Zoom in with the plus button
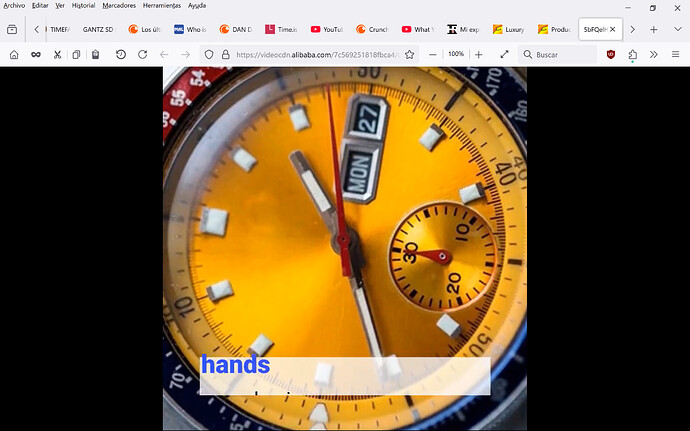This screenshot has width=690, height=431. pyautogui.click(x=479, y=55)
